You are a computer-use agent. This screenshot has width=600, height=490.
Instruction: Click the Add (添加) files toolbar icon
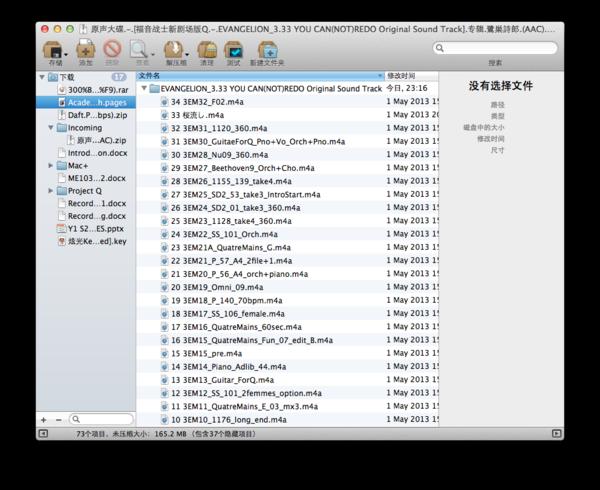point(86,50)
